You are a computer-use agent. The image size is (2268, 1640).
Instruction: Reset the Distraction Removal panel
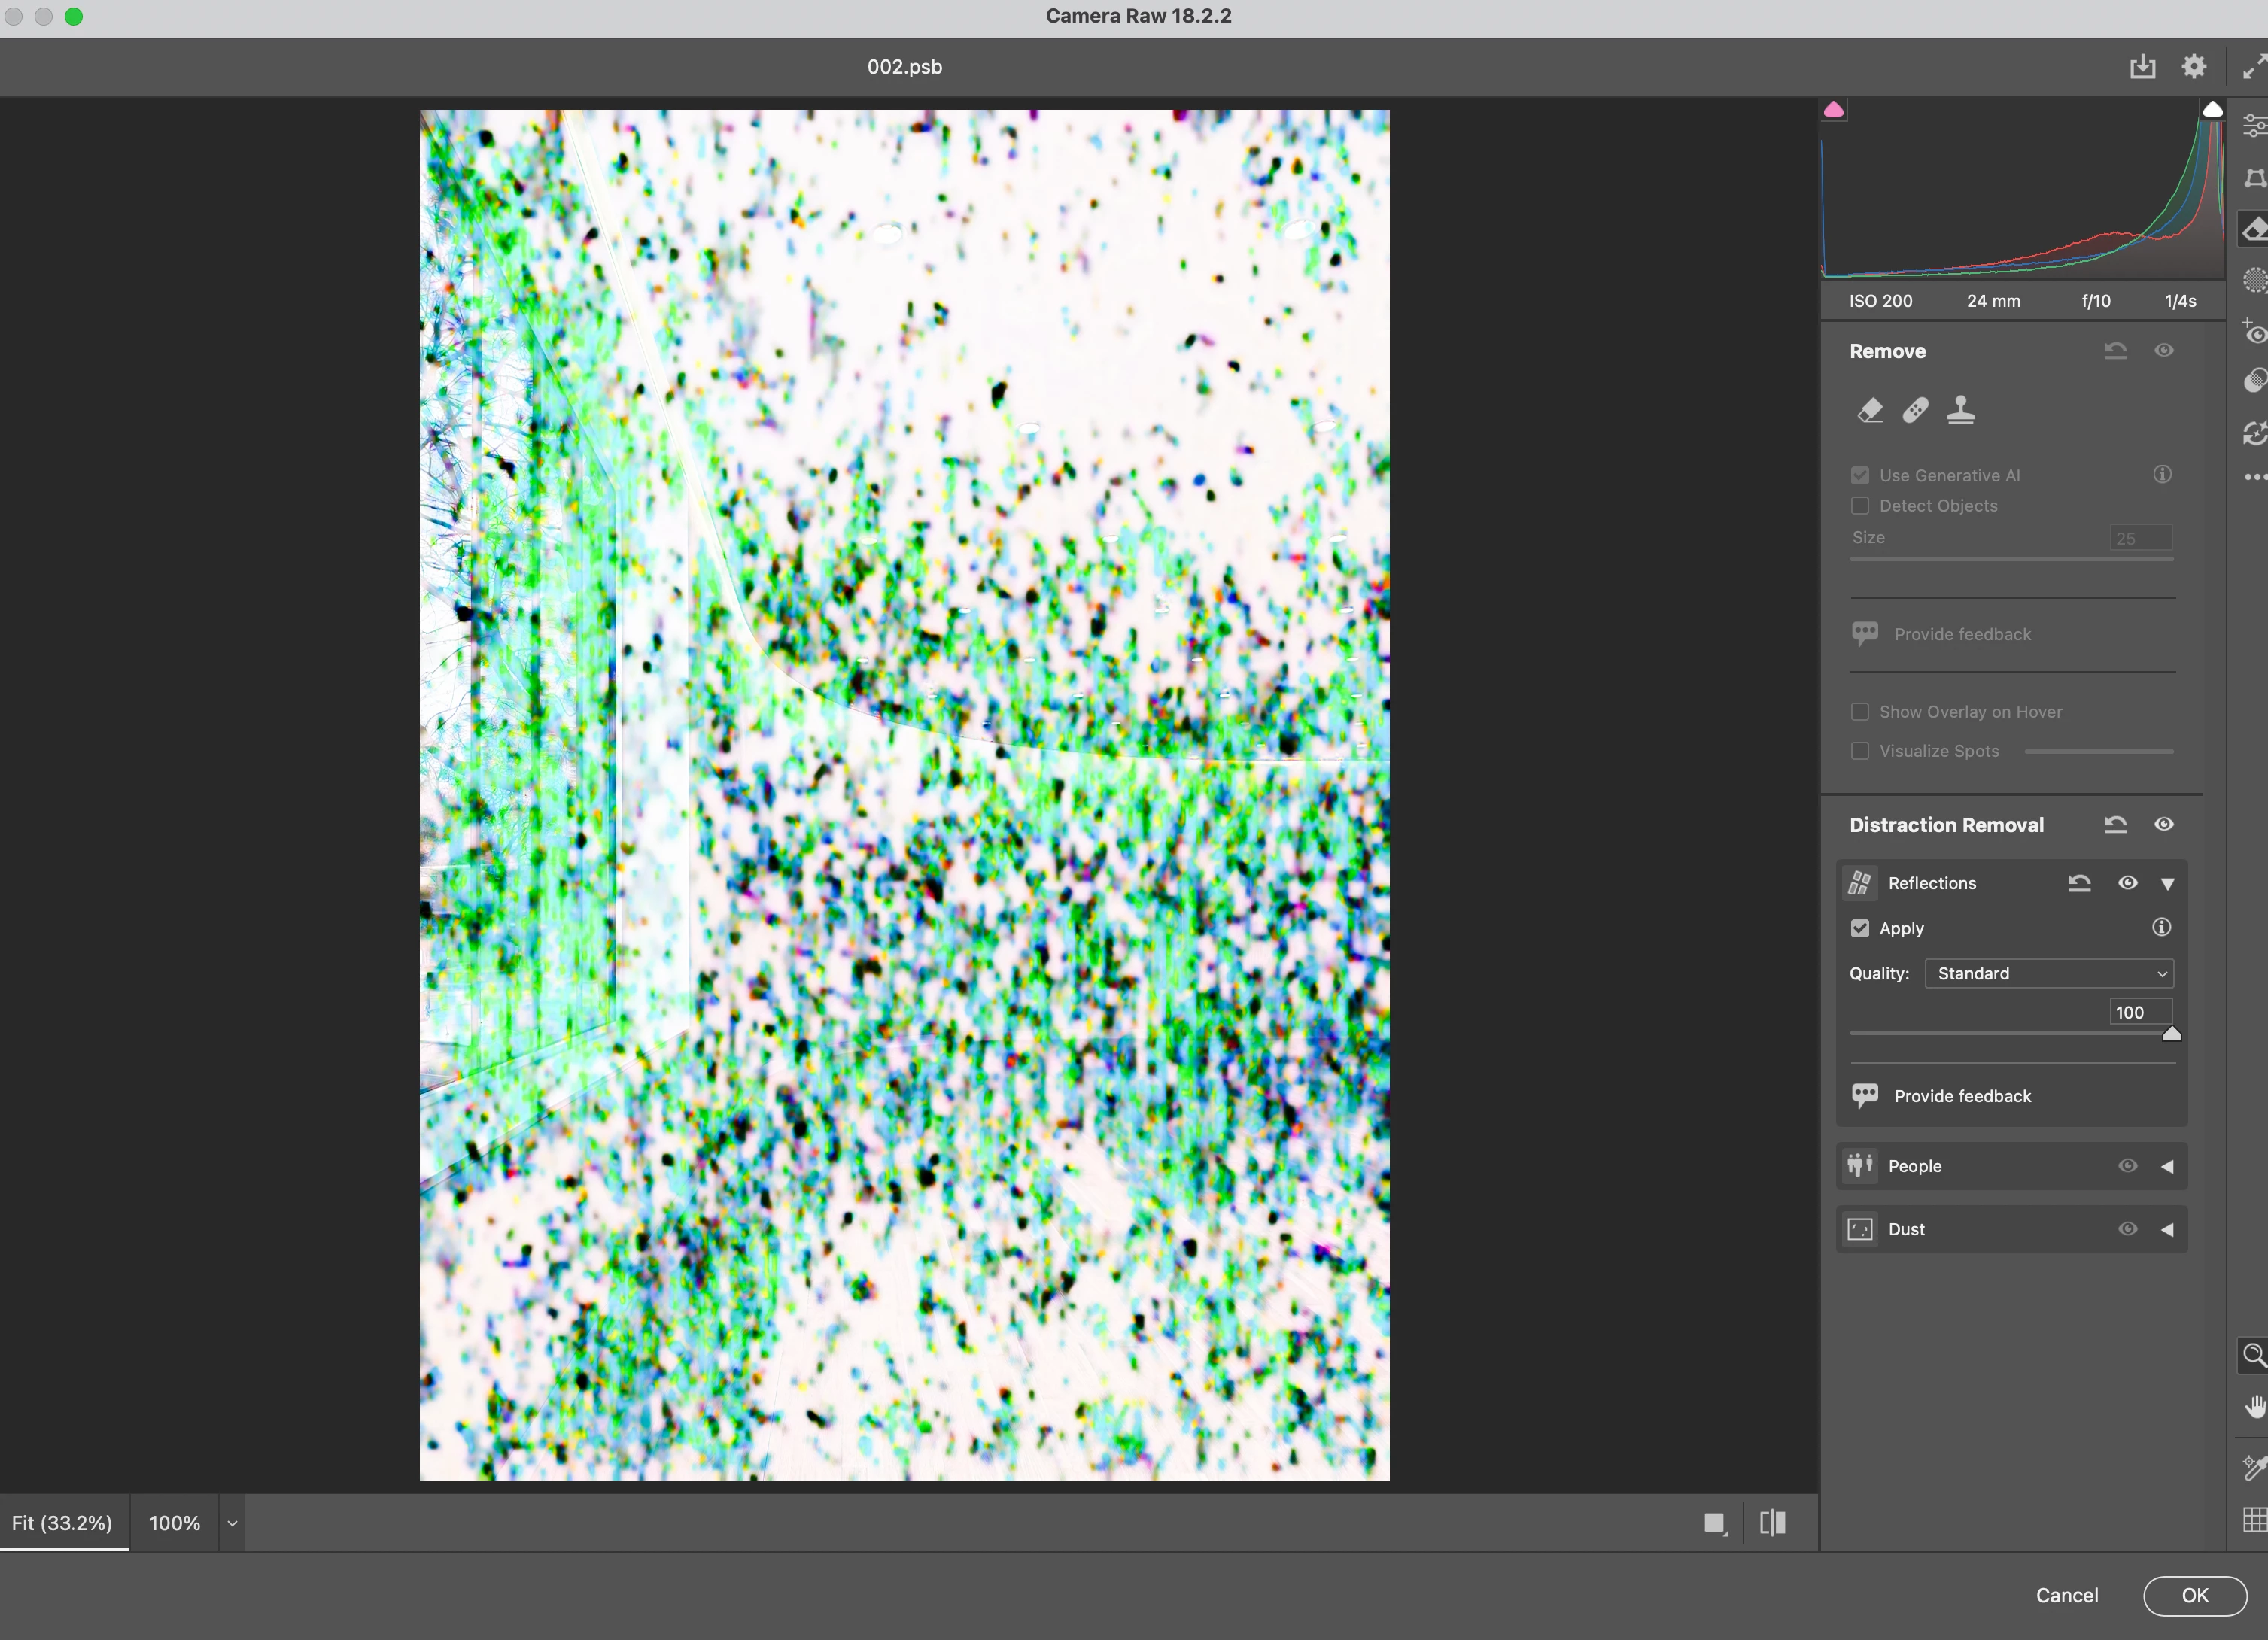2115,825
